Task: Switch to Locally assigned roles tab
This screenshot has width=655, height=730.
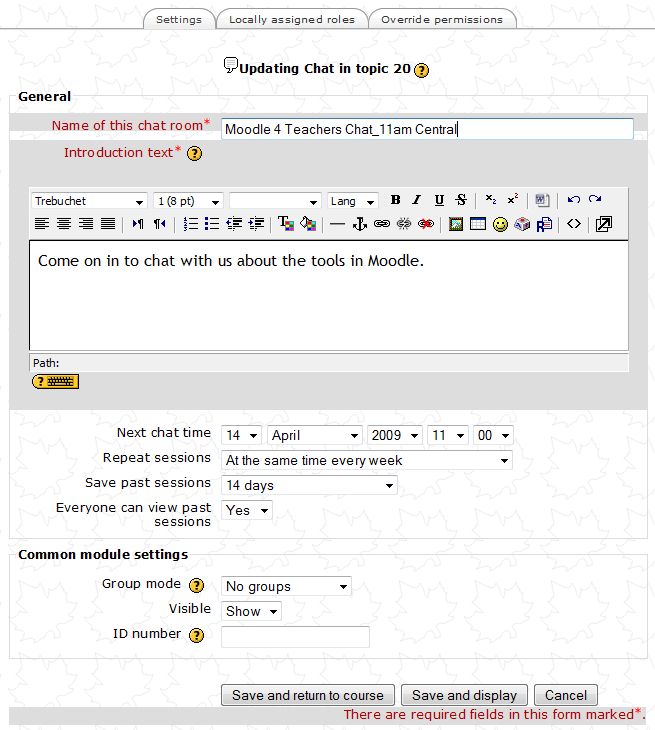Action: 291,19
